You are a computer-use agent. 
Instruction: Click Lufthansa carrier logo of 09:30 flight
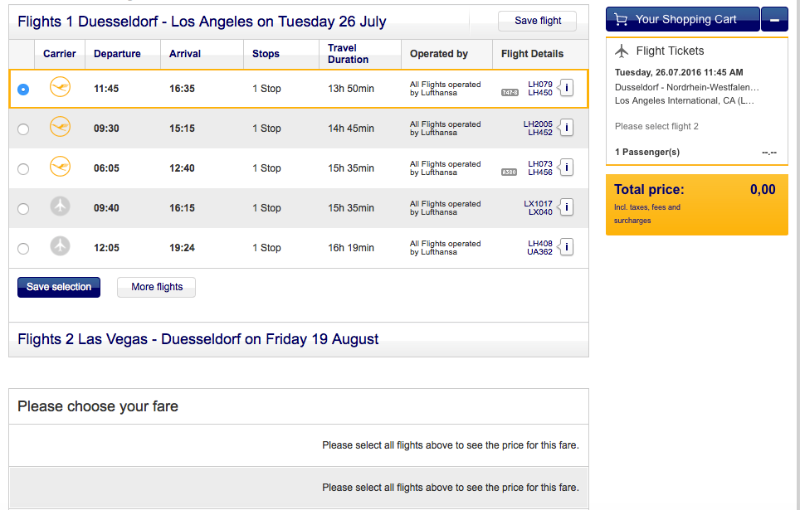[61, 128]
